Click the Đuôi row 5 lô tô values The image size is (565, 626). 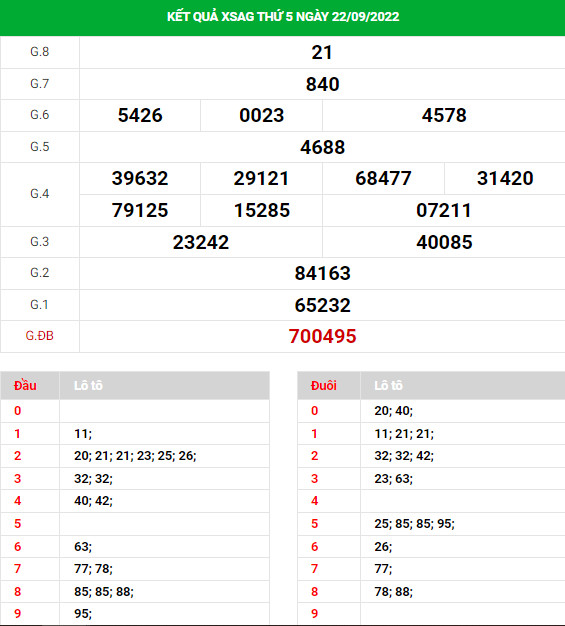(414, 524)
